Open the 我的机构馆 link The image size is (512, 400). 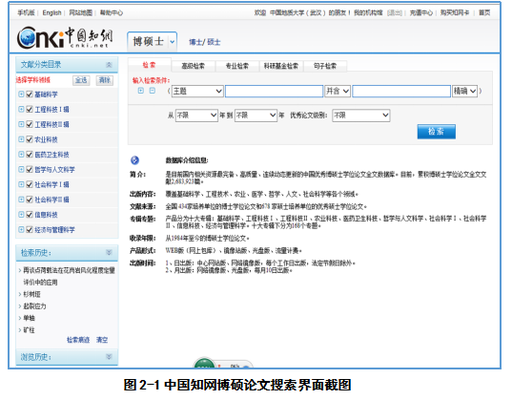(x=368, y=13)
